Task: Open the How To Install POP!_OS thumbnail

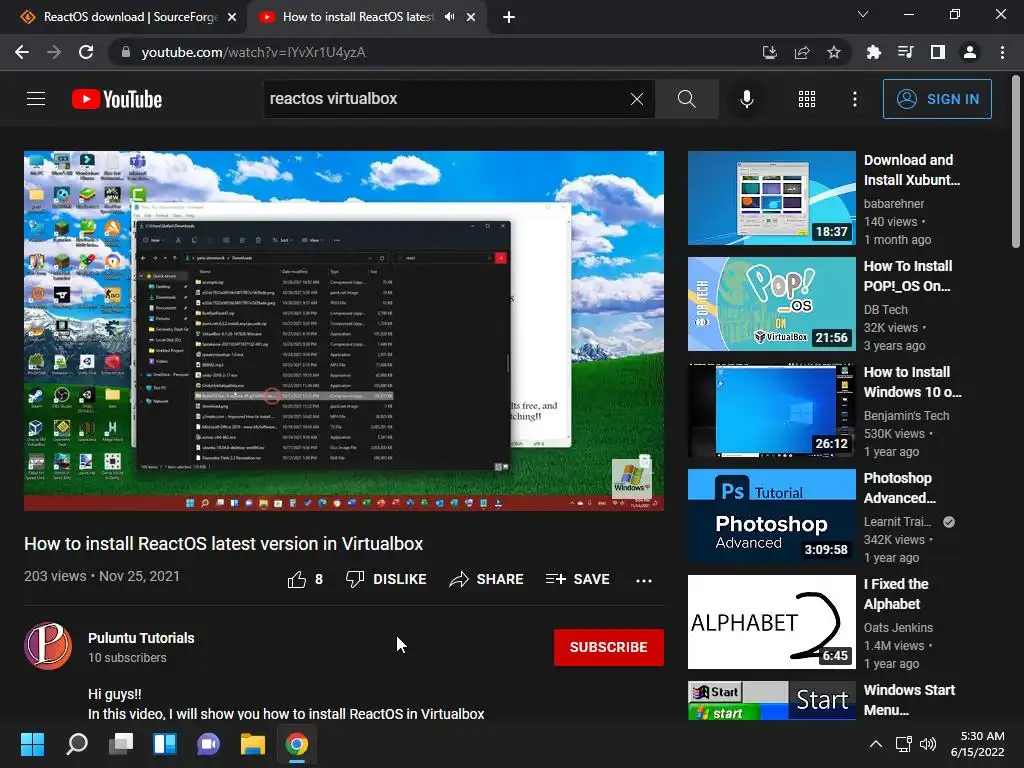Action: coord(771,304)
